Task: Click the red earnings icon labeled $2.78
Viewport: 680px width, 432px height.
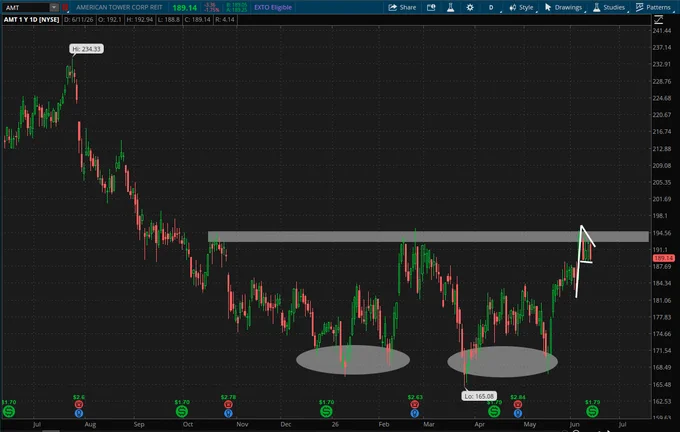Action: click(228, 405)
